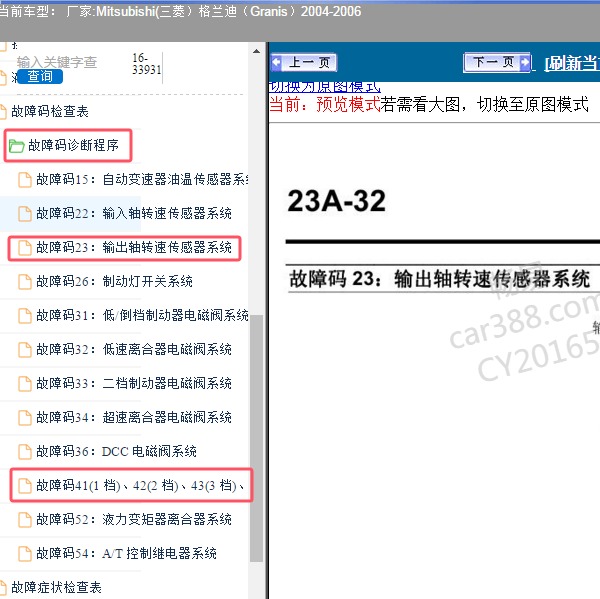Screen dimensions: 600x599
Task: Go to previous page with 上一页
Action: (x=303, y=62)
